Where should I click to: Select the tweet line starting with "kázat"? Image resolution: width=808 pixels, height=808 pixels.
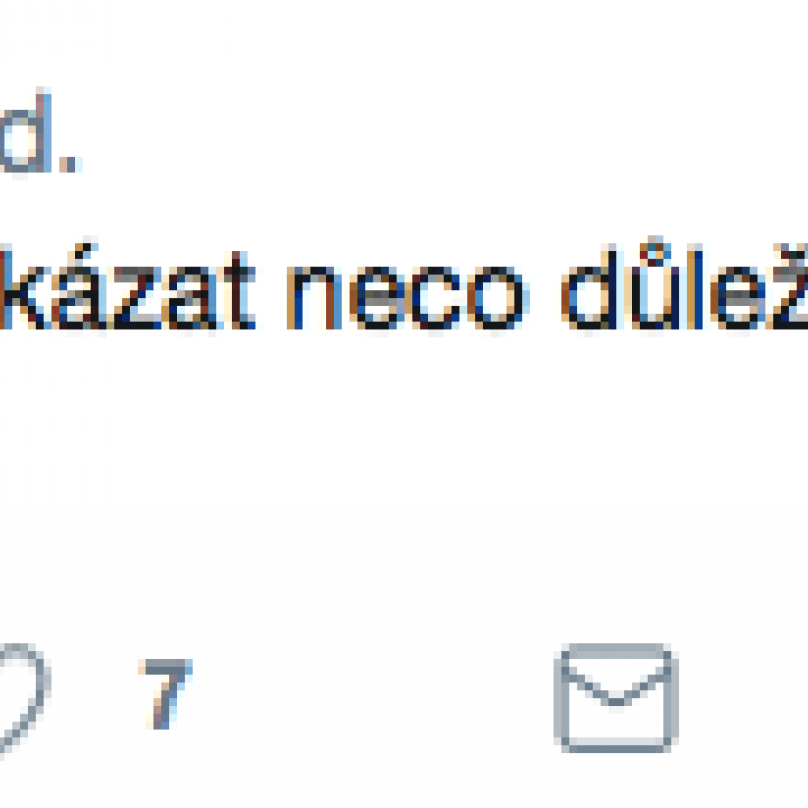(404, 286)
